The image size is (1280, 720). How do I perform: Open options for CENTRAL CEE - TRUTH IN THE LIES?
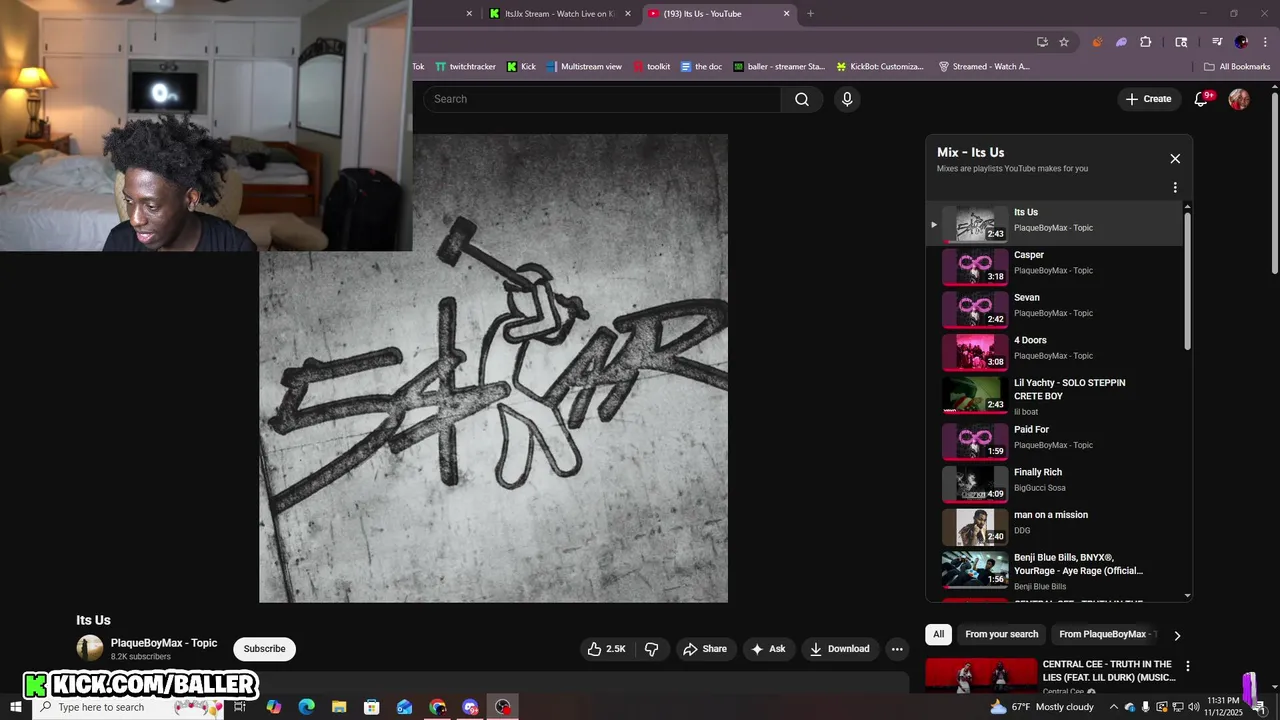pyautogui.click(x=1188, y=666)
